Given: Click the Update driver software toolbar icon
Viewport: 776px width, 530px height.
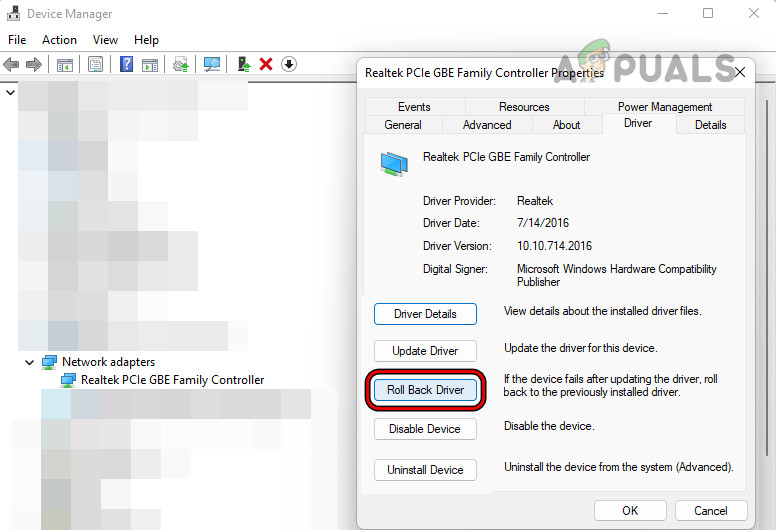Looking at the screenshot, I should (181, 64).
